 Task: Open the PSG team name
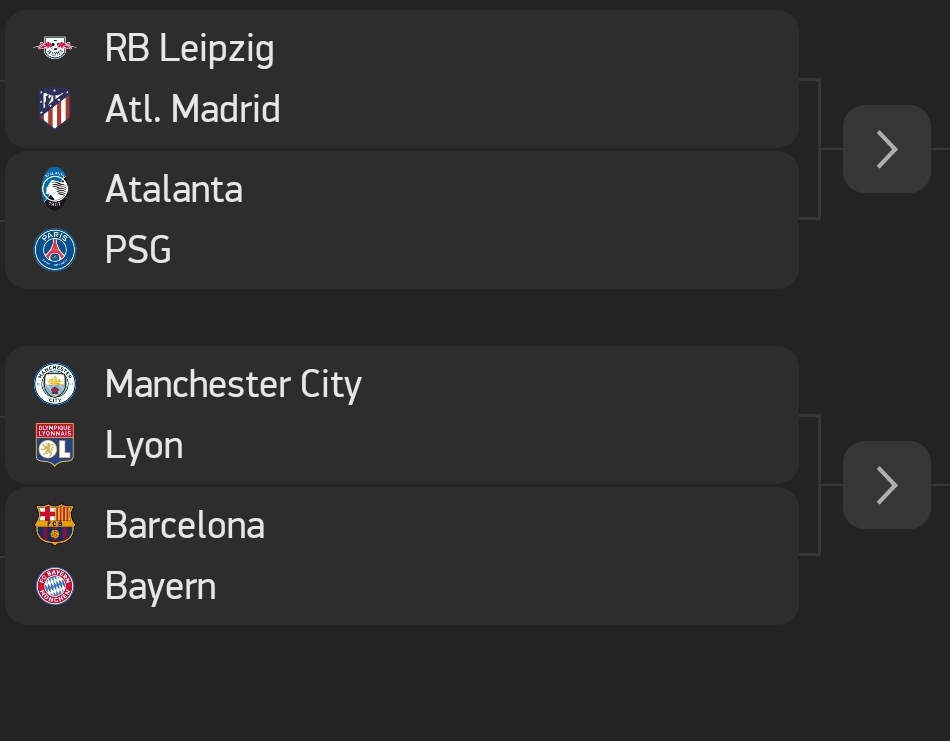point(138,250)
